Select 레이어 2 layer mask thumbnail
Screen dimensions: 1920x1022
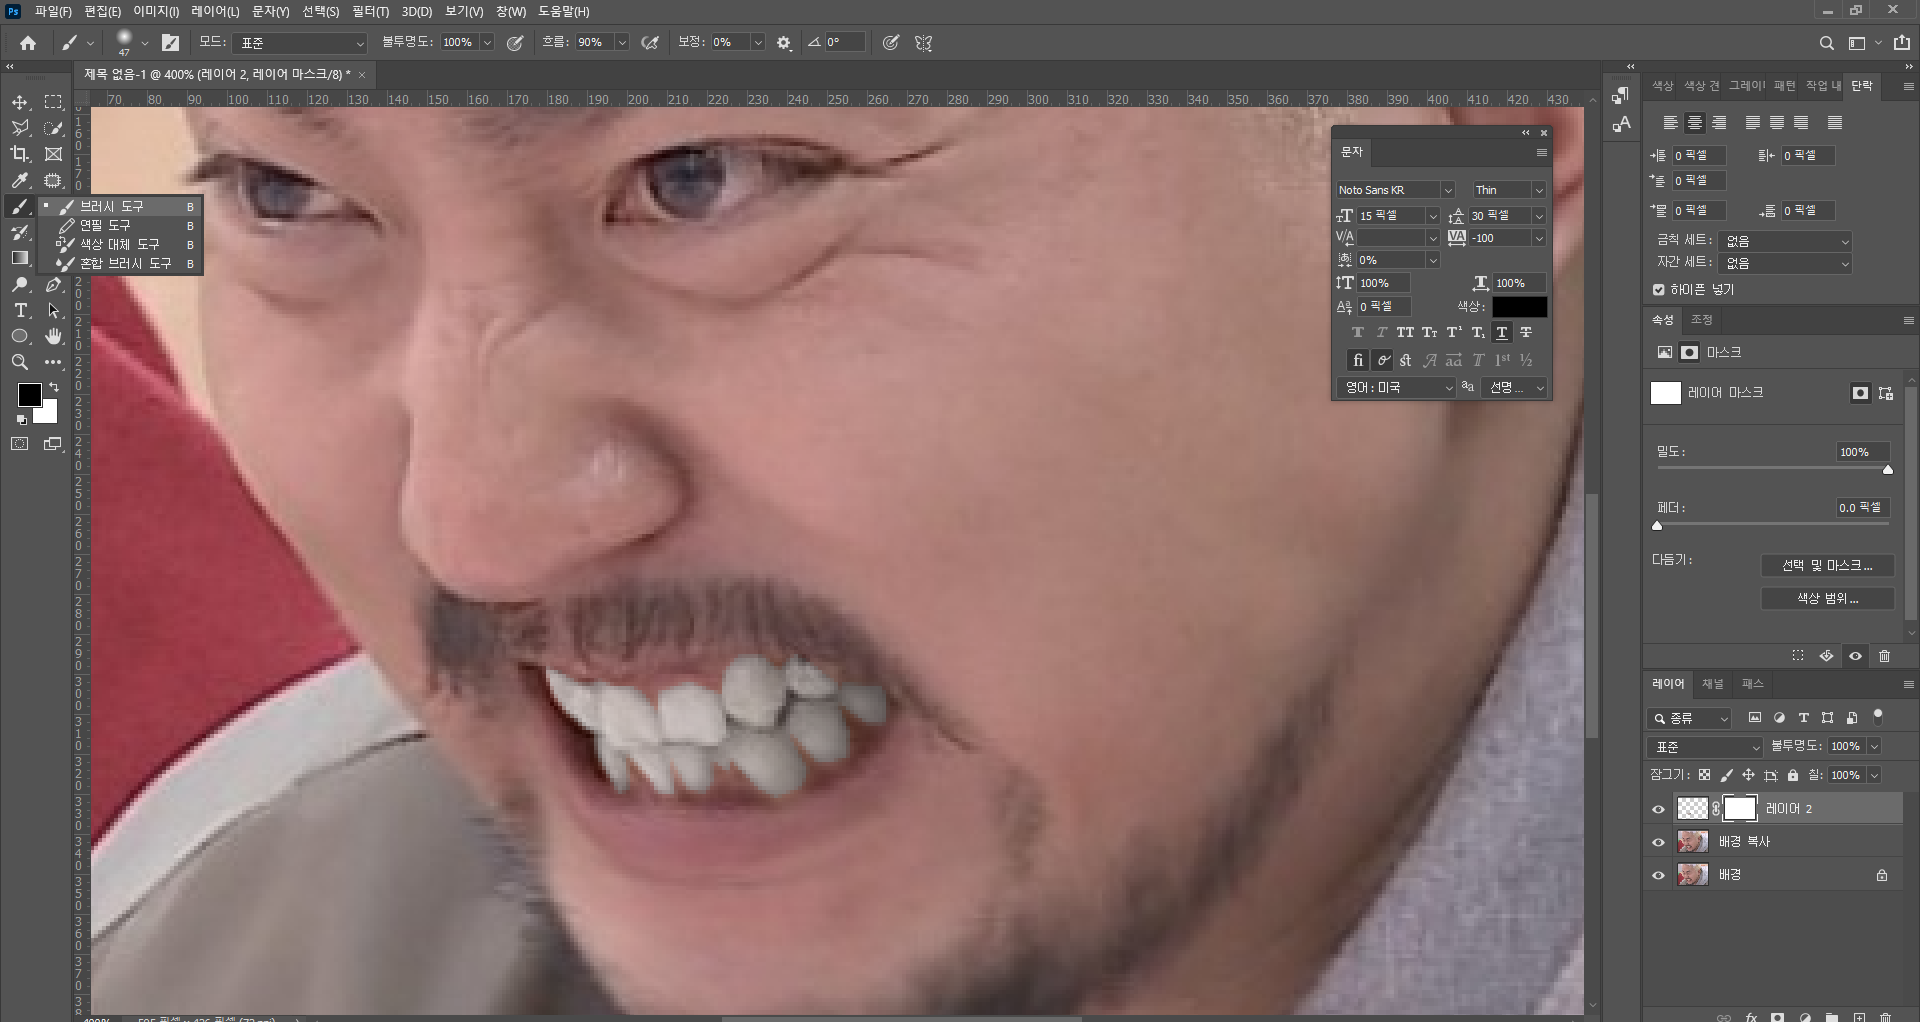(x=1740, y=808)
